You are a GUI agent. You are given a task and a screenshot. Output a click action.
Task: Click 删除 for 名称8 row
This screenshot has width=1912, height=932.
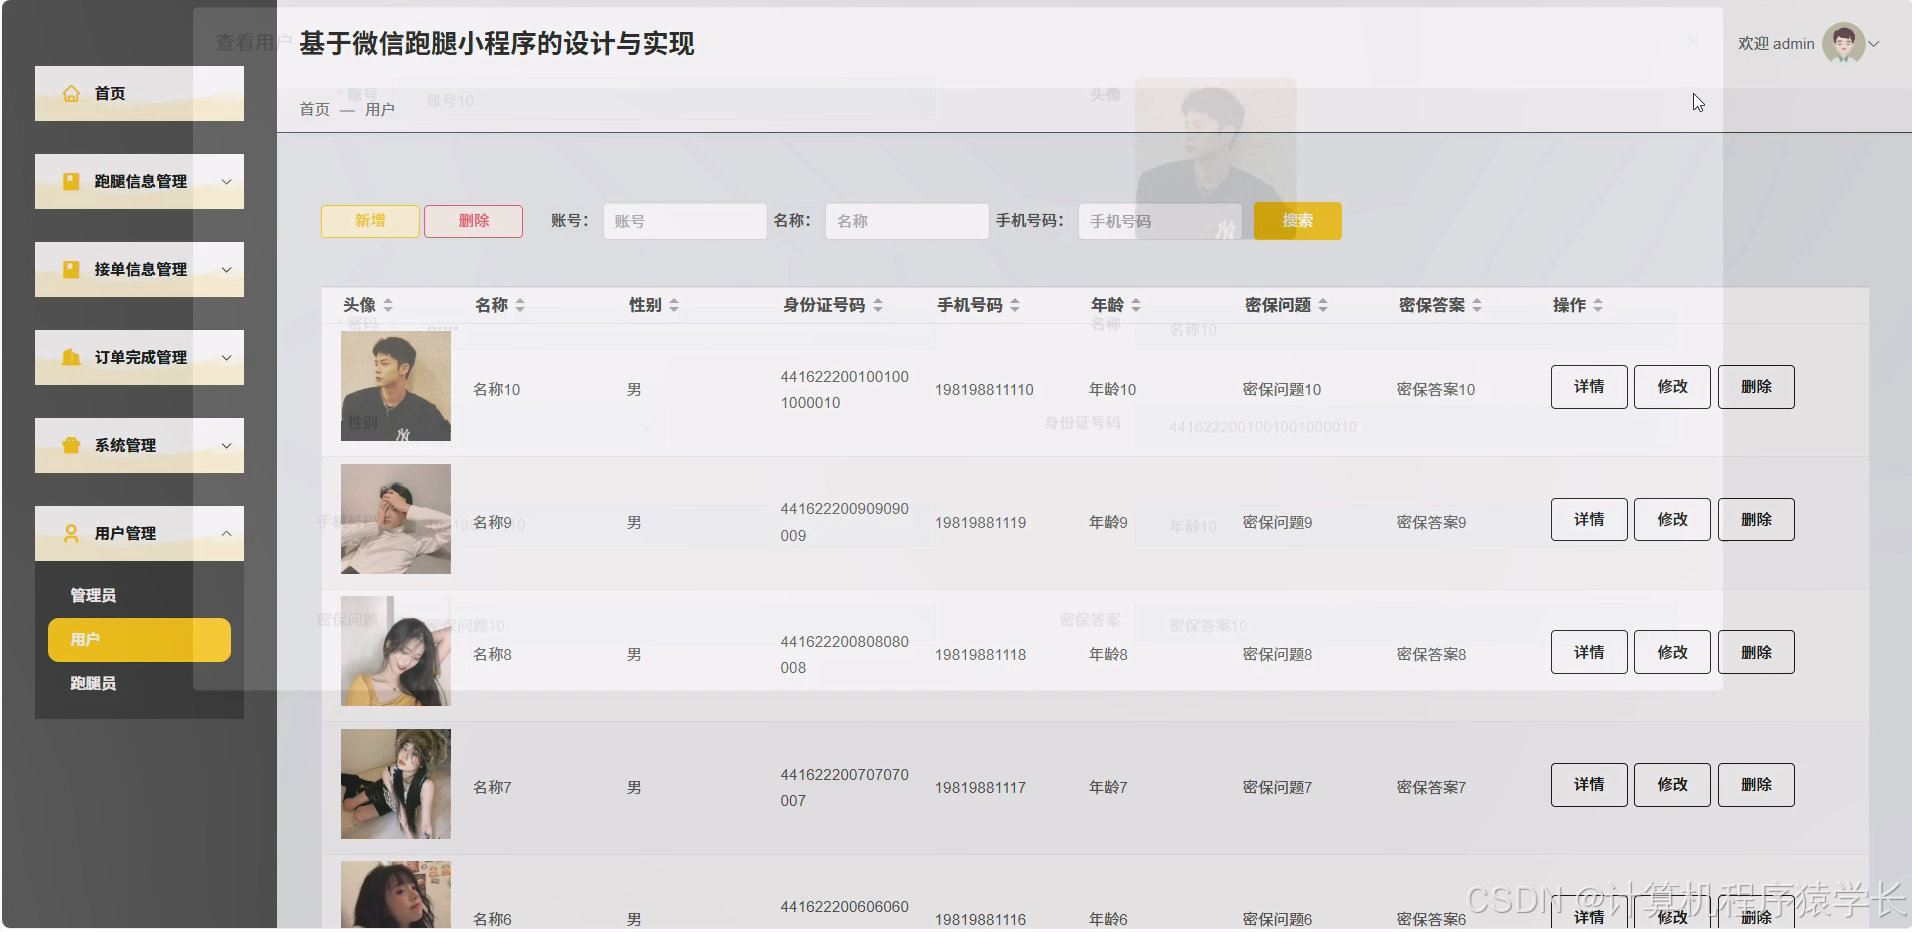tap(1756, 652)
